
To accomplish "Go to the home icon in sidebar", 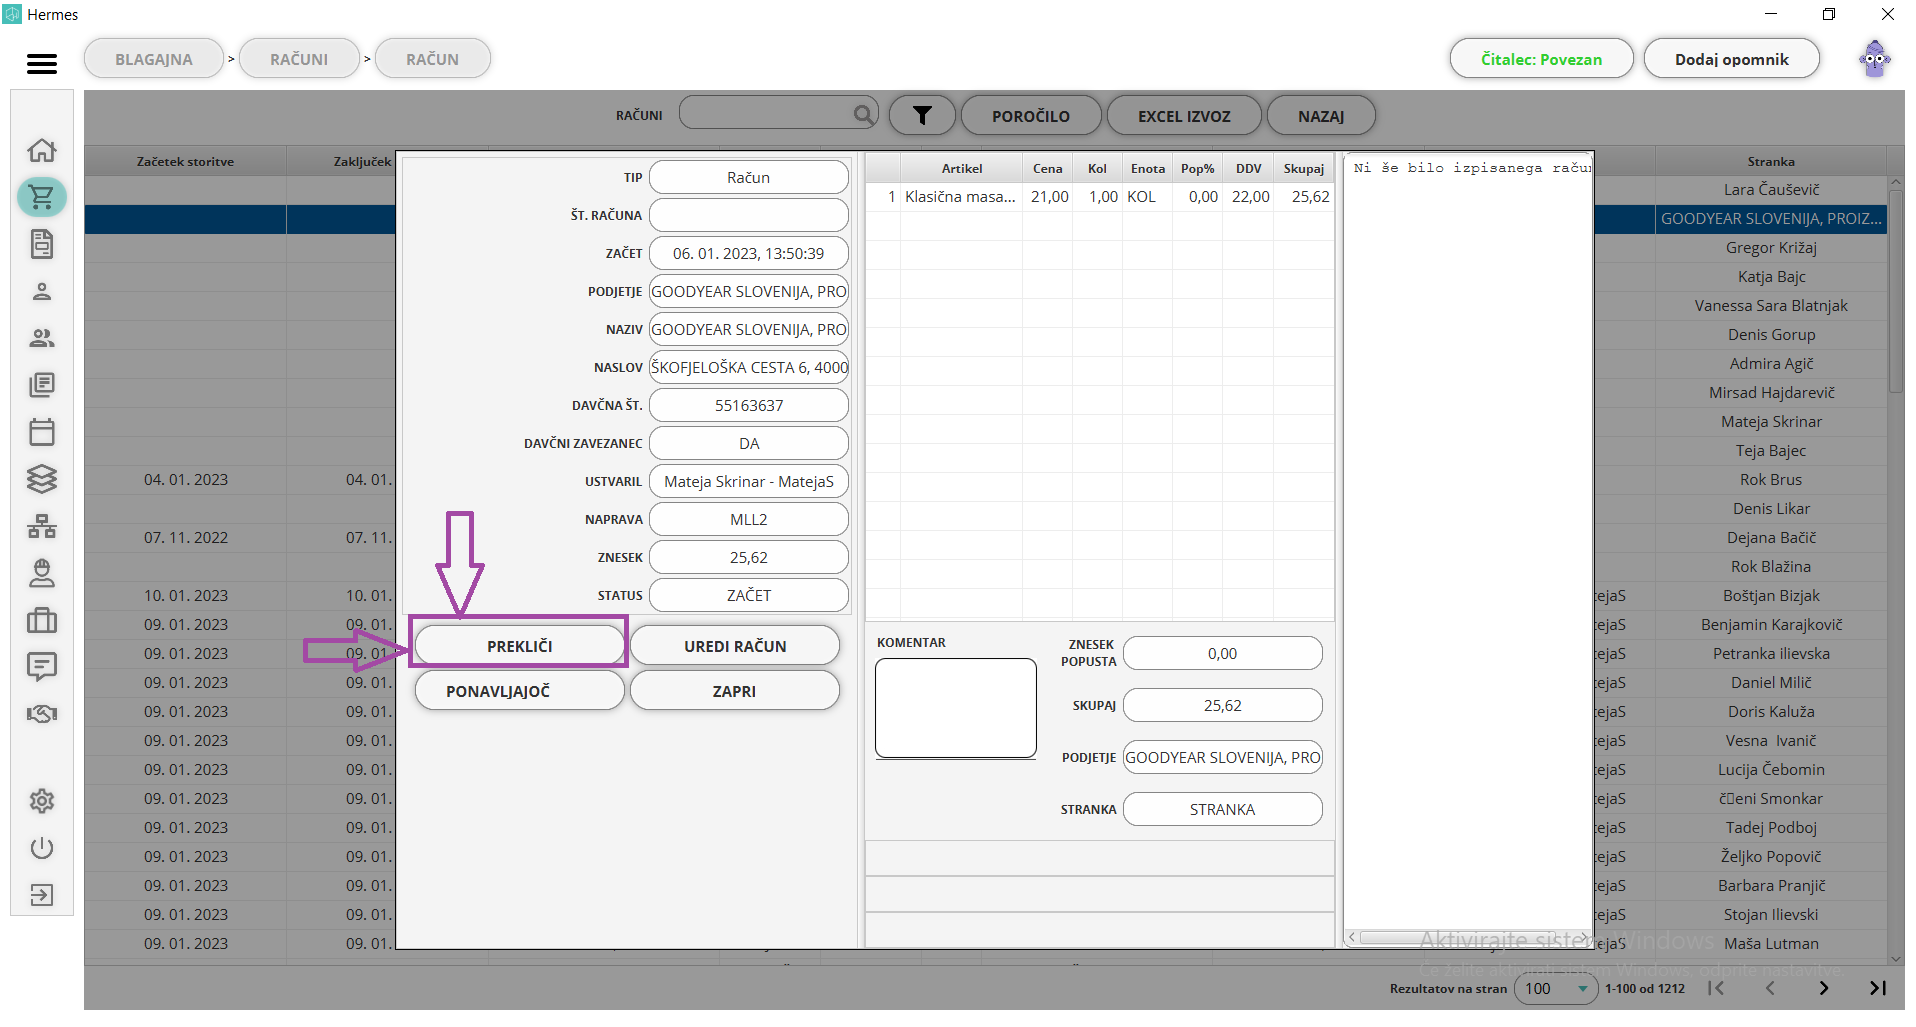I will pos(42,150).
